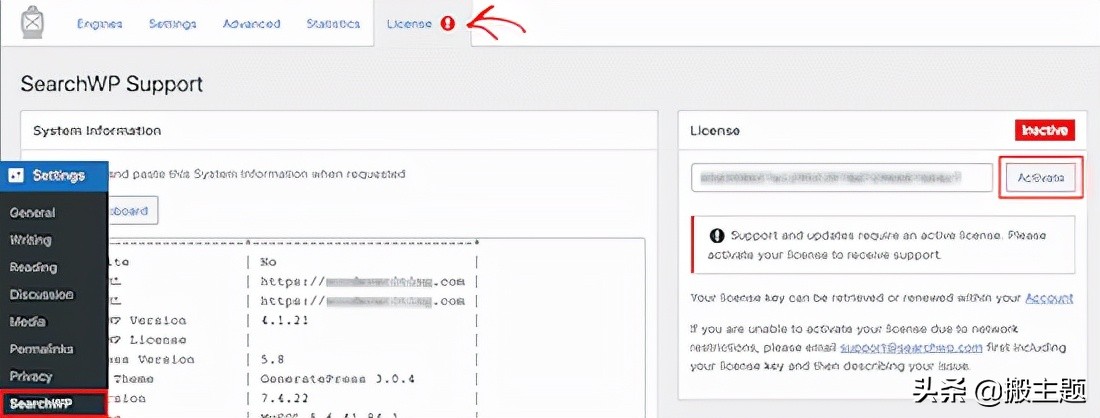Switch to the Settings tab

tap(173, 24)
